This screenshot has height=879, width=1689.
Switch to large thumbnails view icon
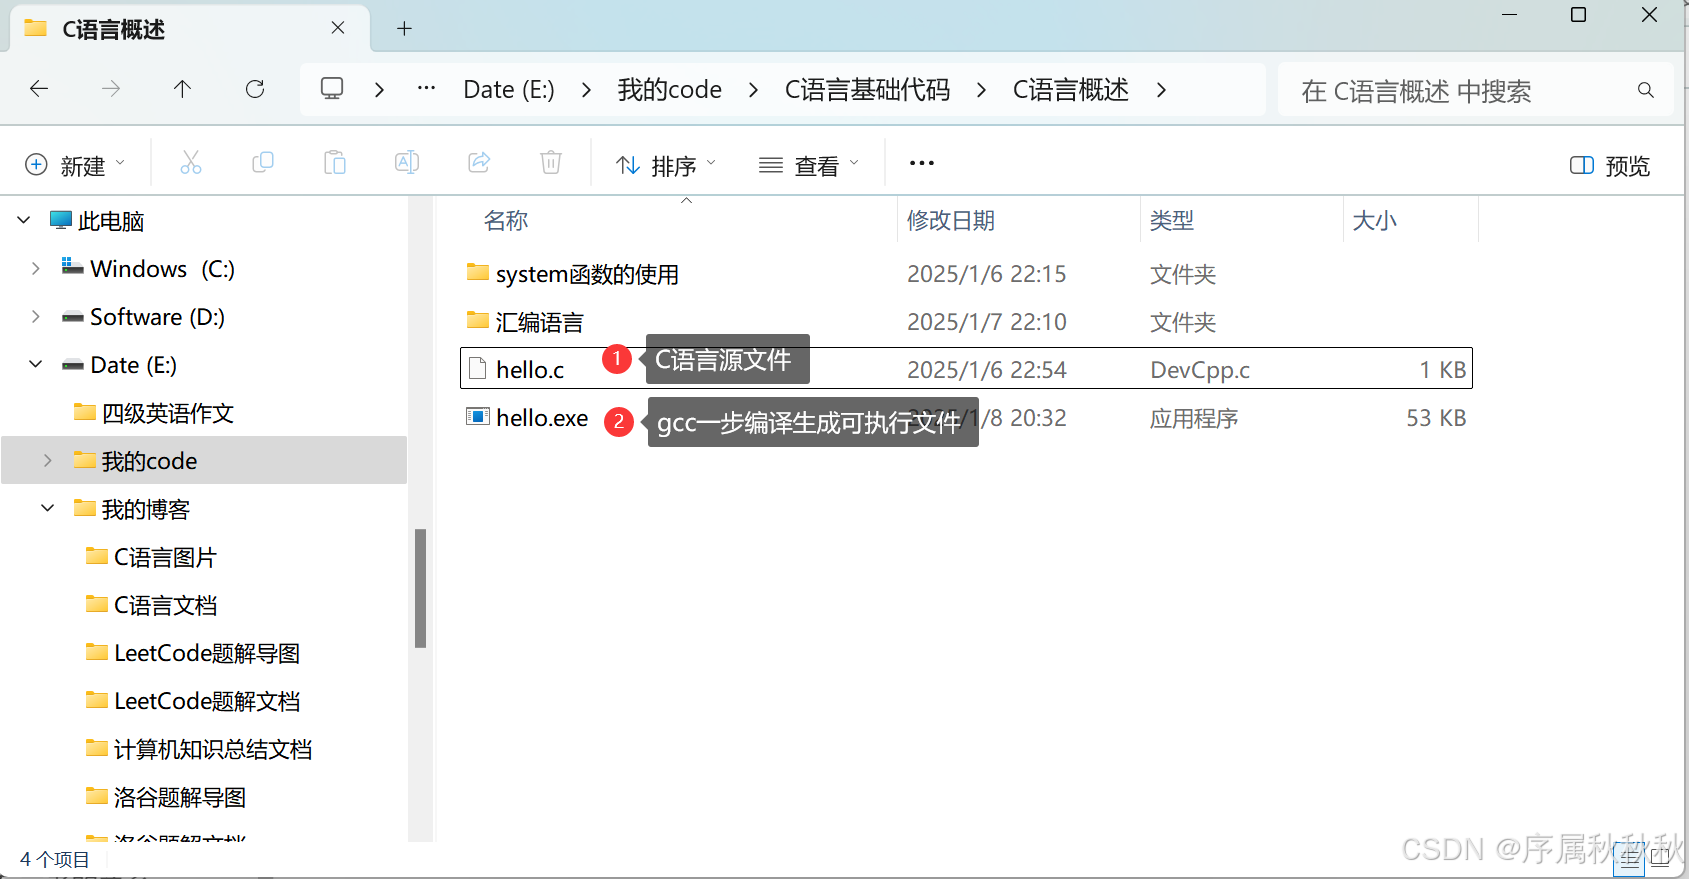[x=1661, y=858]
